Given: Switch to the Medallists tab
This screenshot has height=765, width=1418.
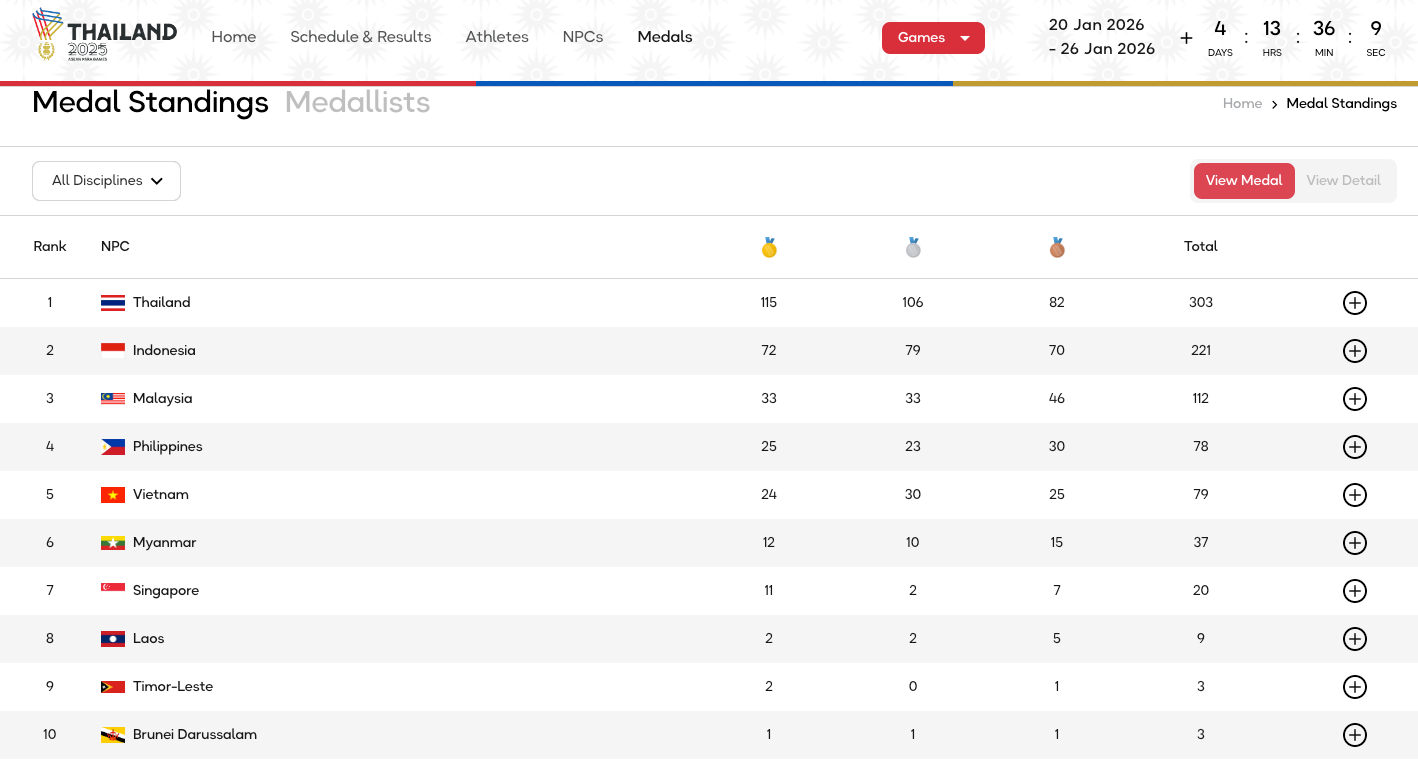Looking at the screenshot, I should pos(357,103).
